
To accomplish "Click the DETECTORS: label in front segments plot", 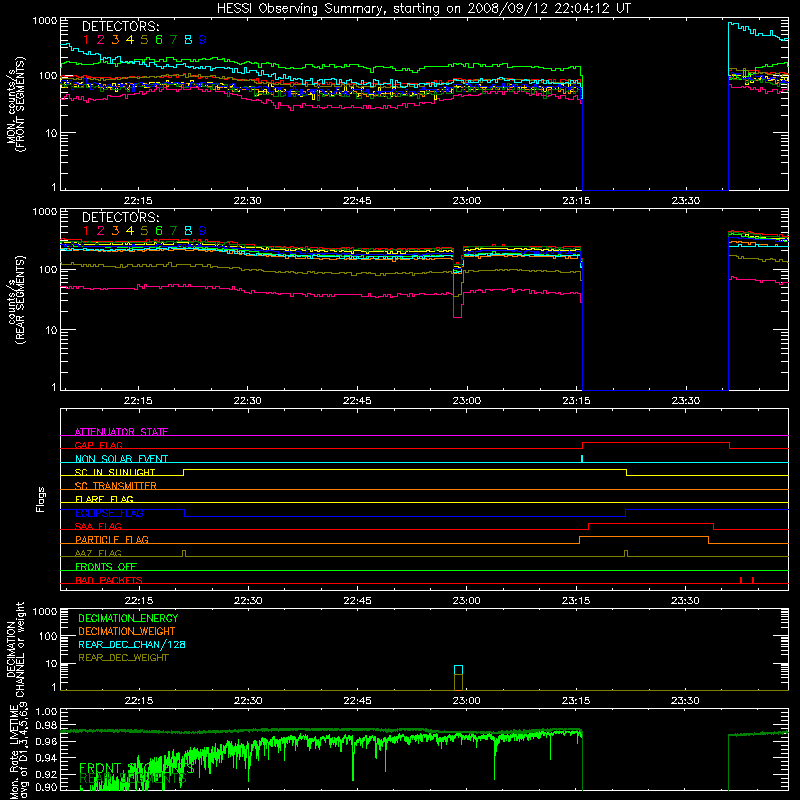I will click(x=120, y=26).
